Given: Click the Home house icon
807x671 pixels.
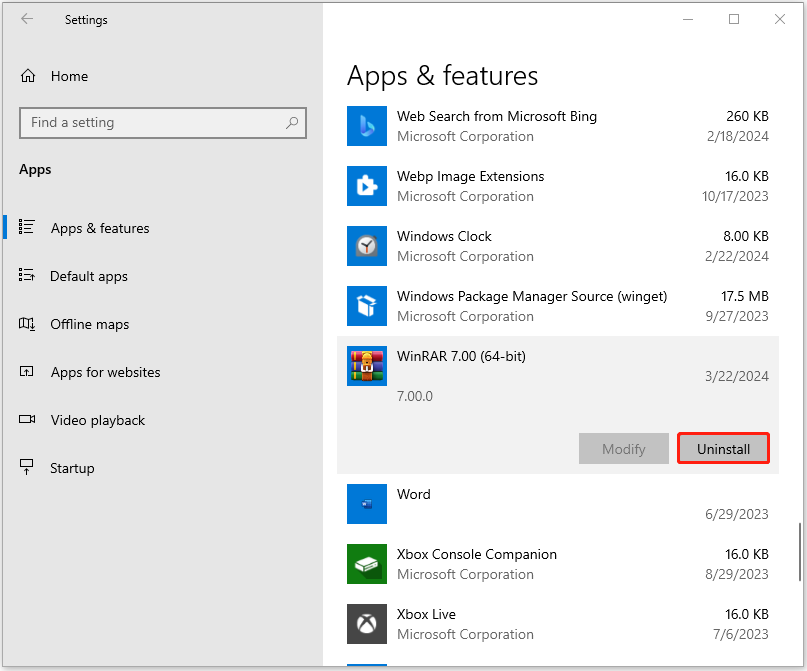Looking at the screenshot, I should (28, 76).
